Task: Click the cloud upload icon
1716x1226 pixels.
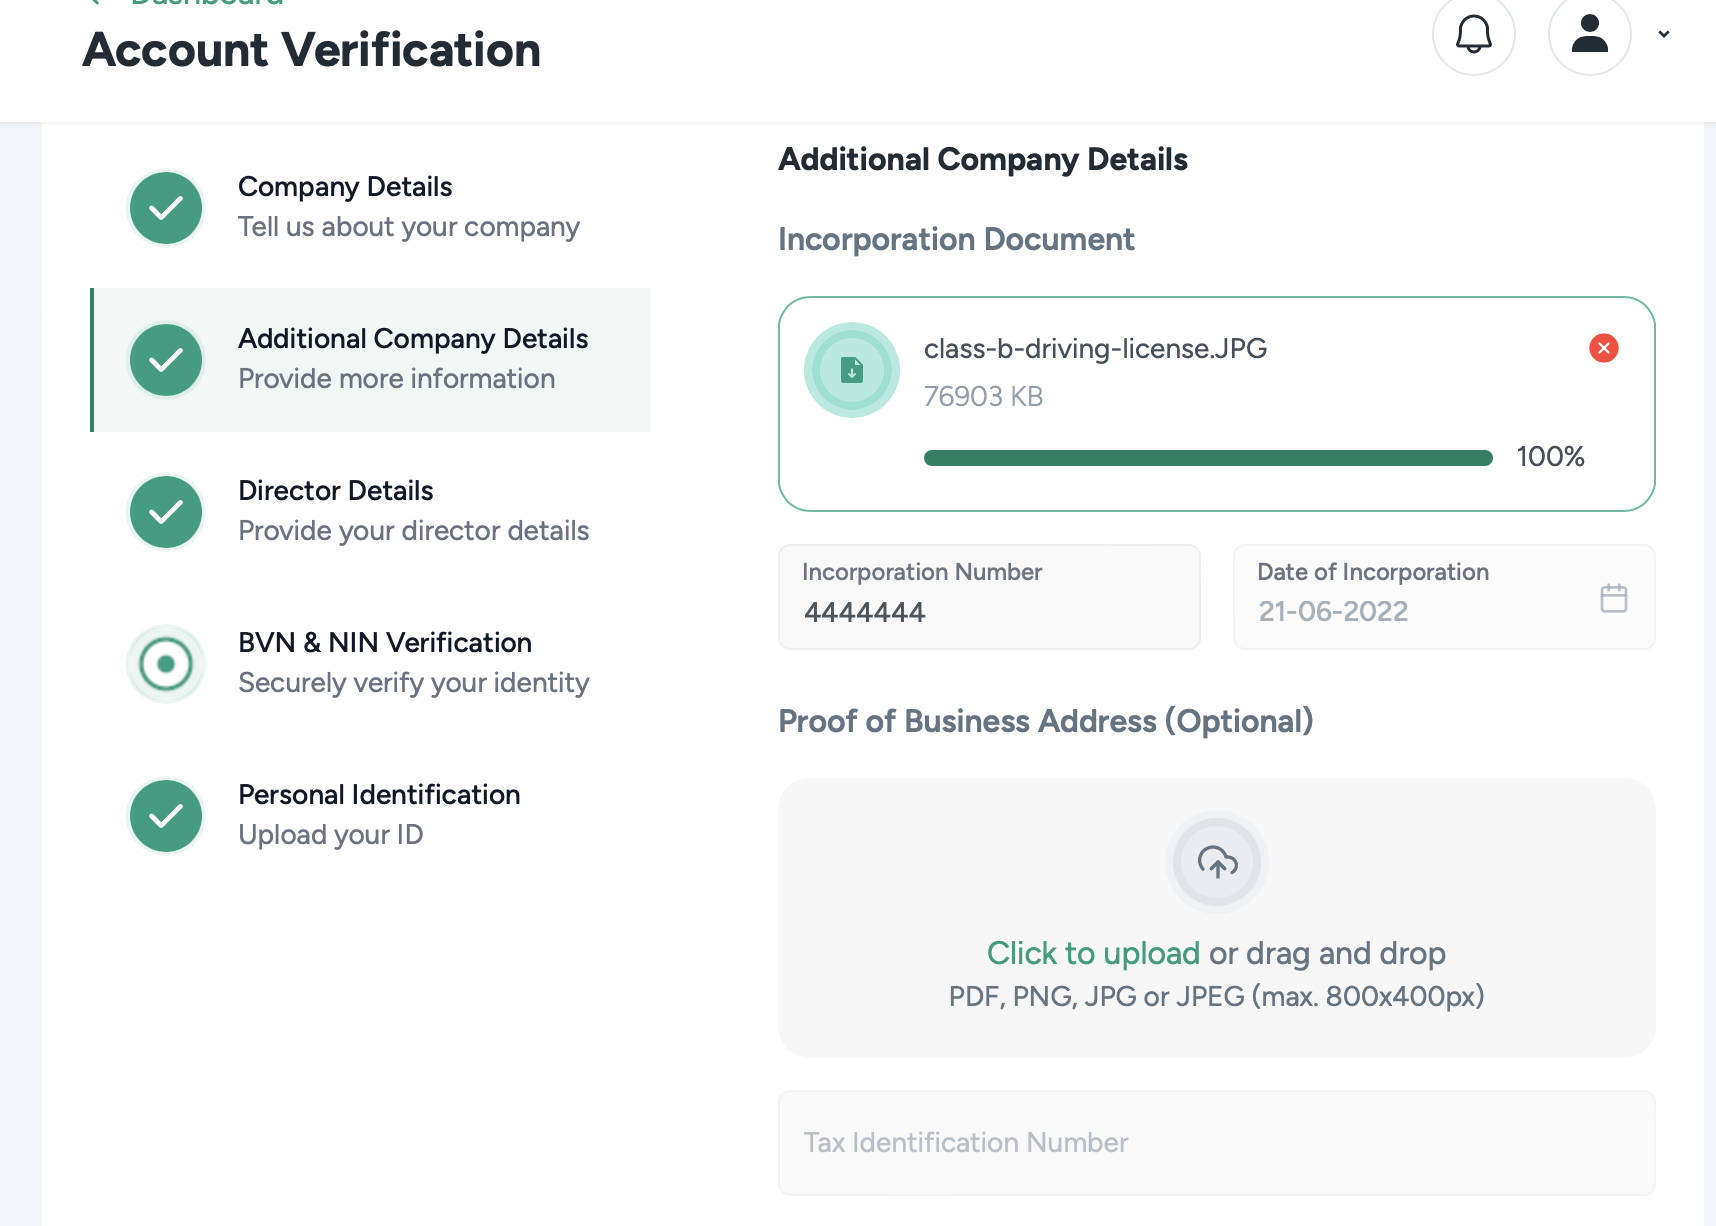Action: [x=1217, y=862]
